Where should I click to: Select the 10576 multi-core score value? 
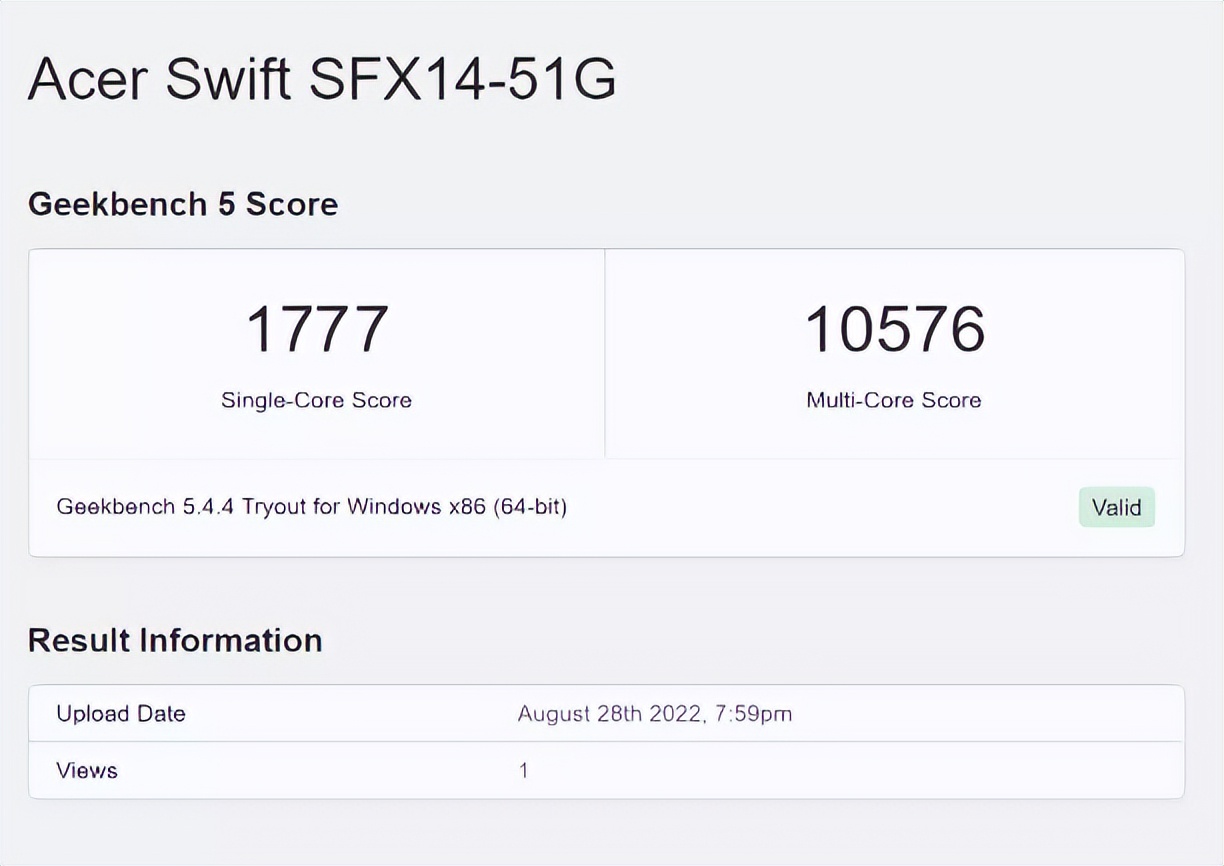point(895,330)
